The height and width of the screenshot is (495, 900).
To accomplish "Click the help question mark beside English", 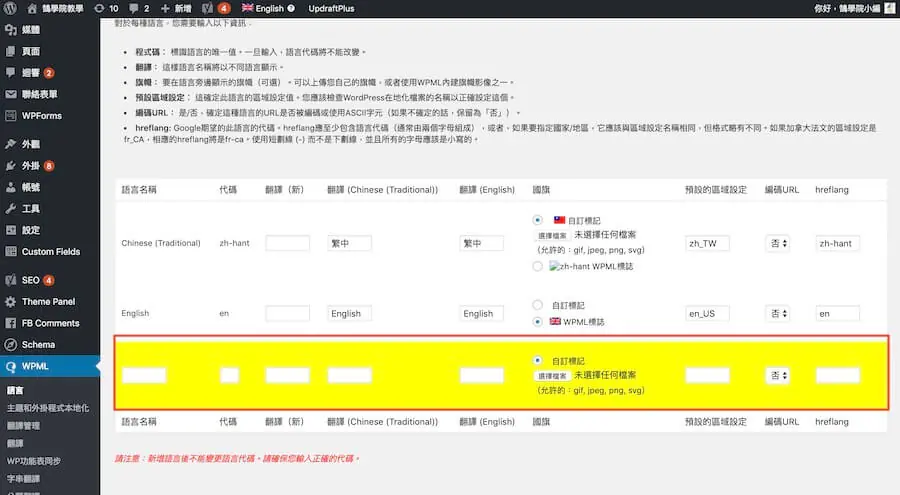I will pyautogui.click(x=291, y=8).
